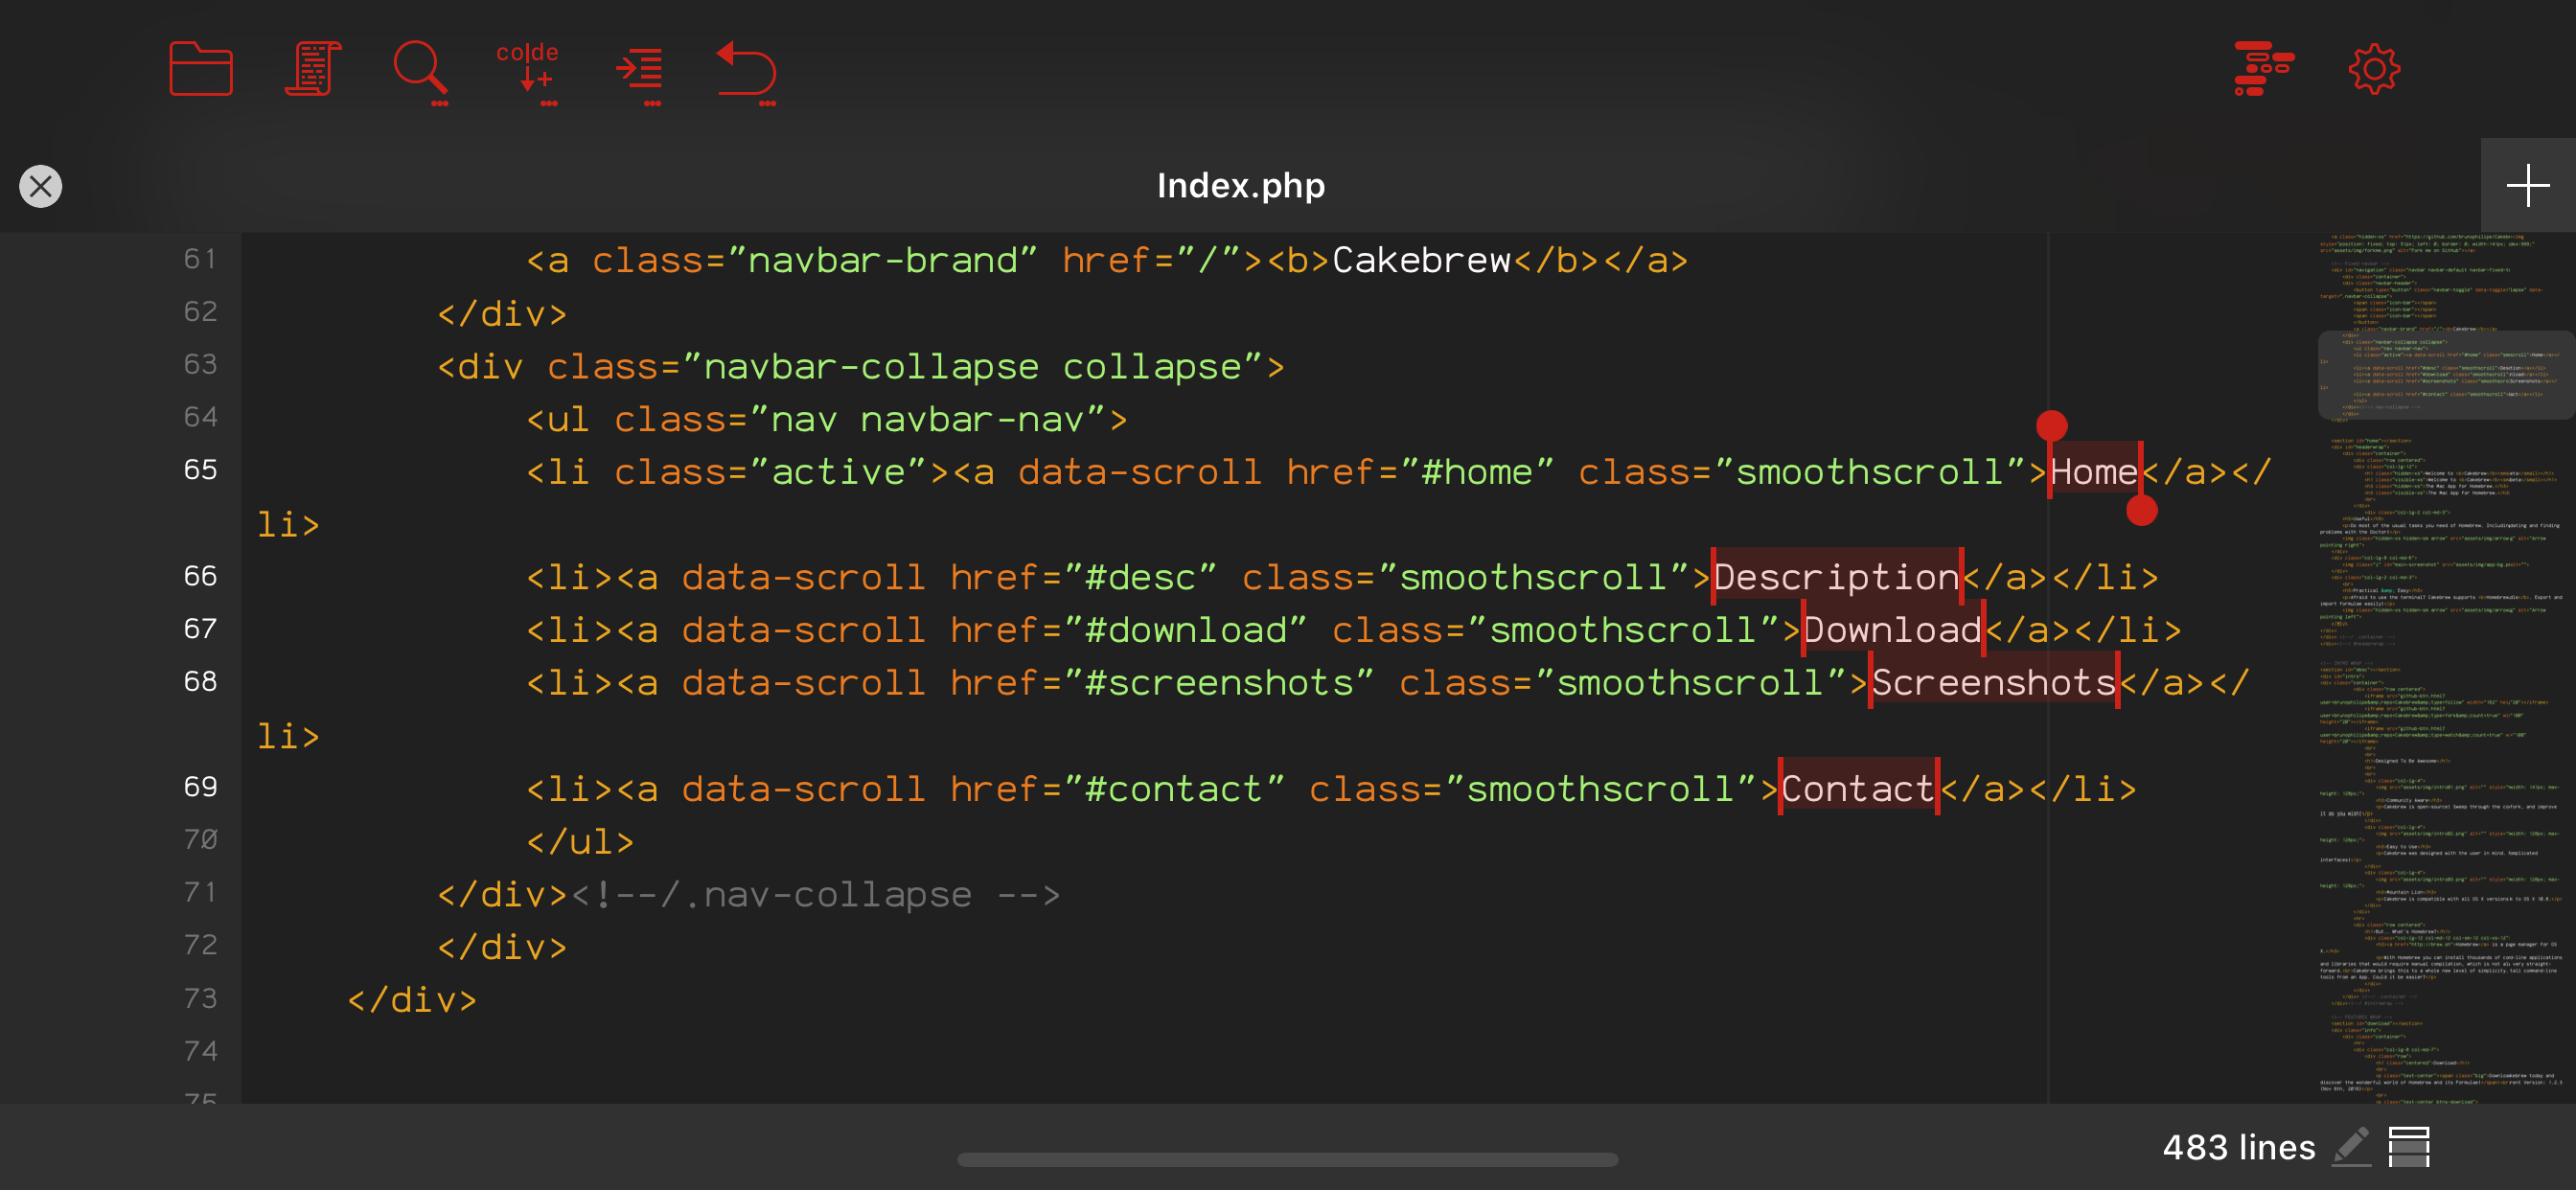Open the settings gear icon
This screenshot has height=1190, width=2576.
[x=2374, y=69]
